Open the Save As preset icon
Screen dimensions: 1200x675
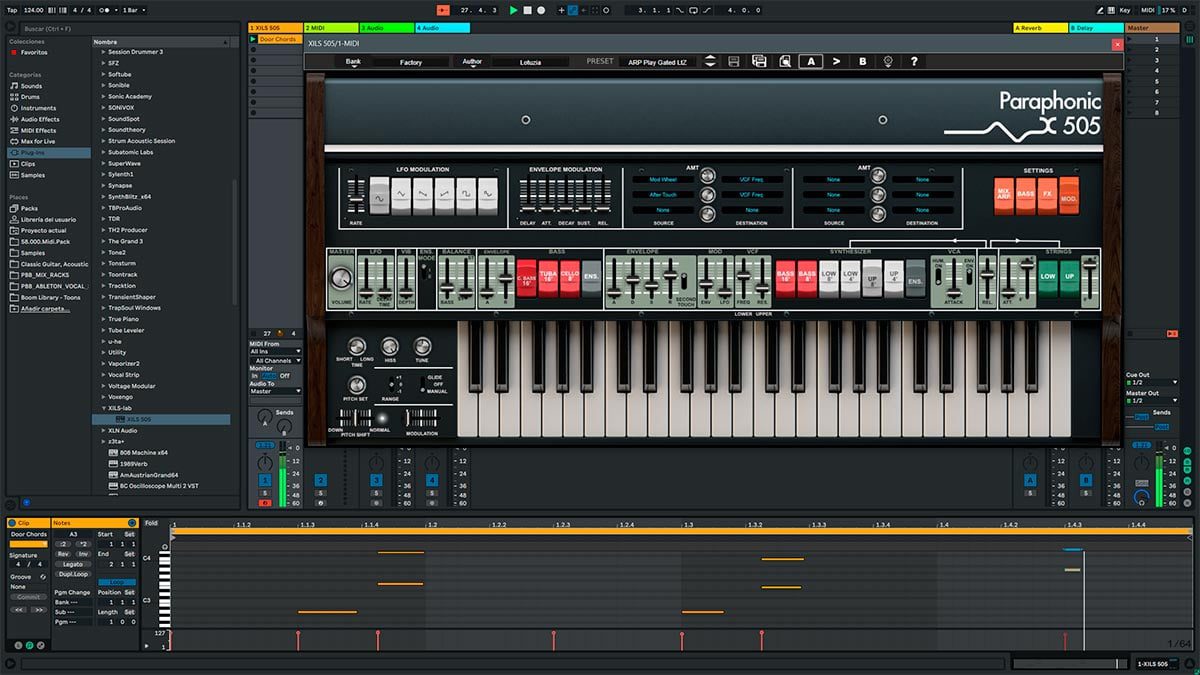coord(759,61)
